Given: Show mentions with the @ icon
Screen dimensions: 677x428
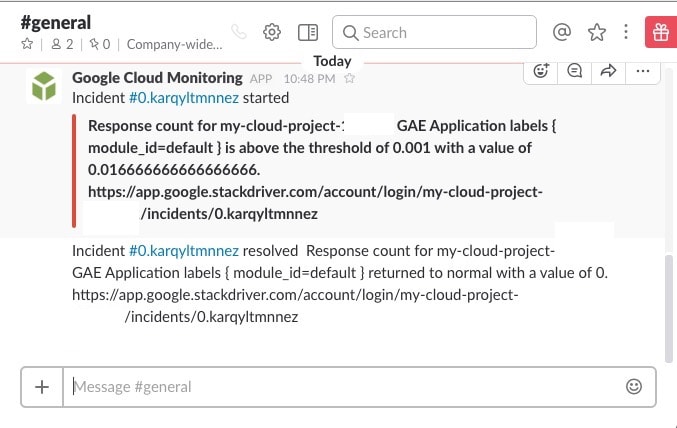Looking at the screenshot, I should tap(562, 32).
